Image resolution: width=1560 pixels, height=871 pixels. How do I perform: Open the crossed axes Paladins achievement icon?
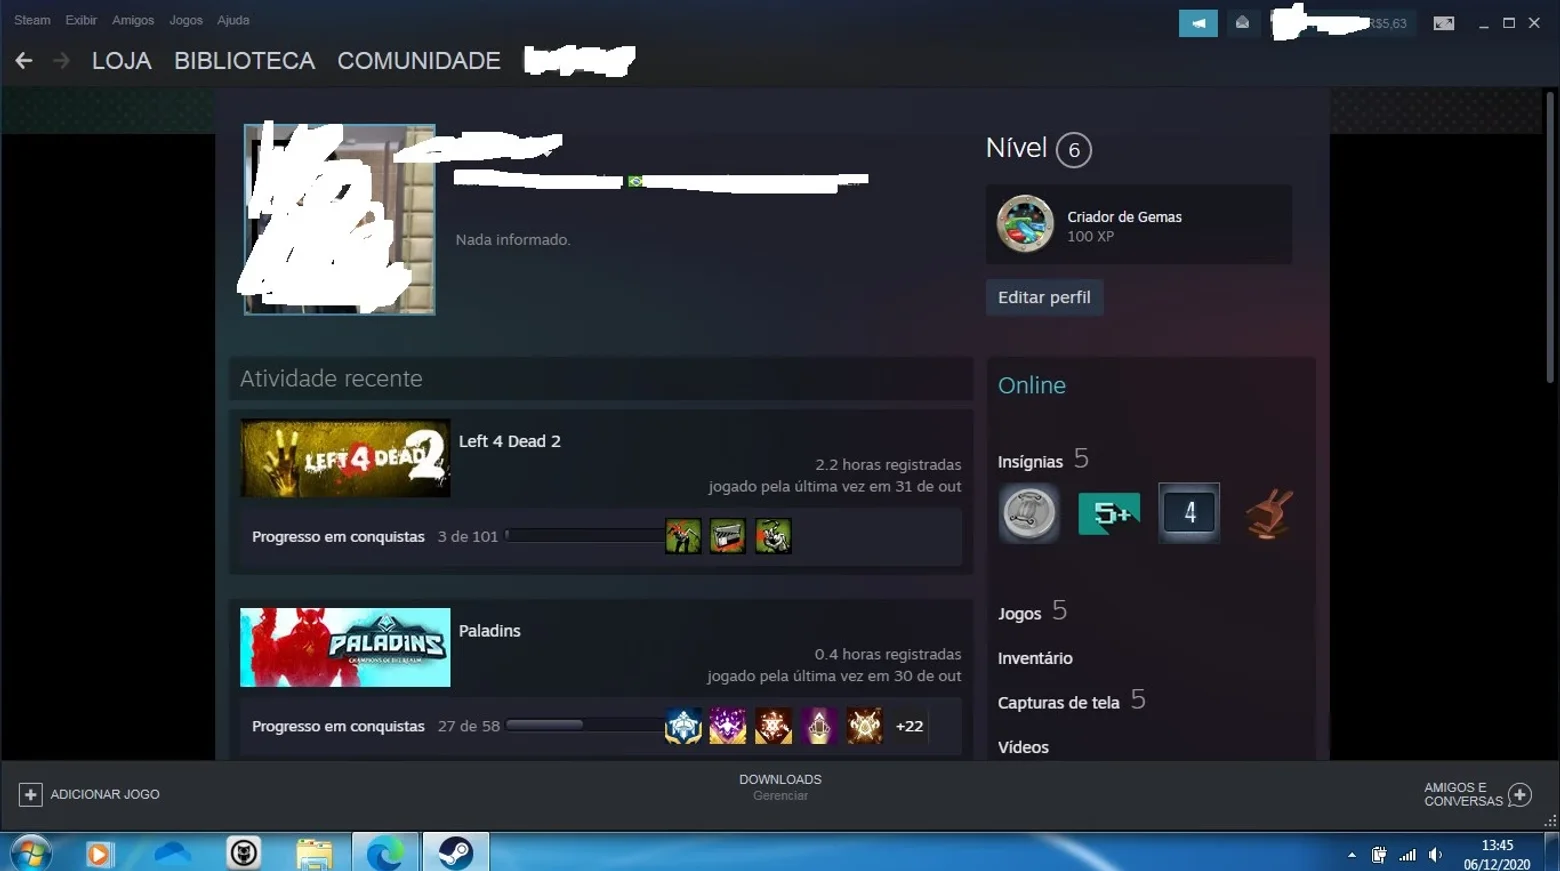click(864, 726)
